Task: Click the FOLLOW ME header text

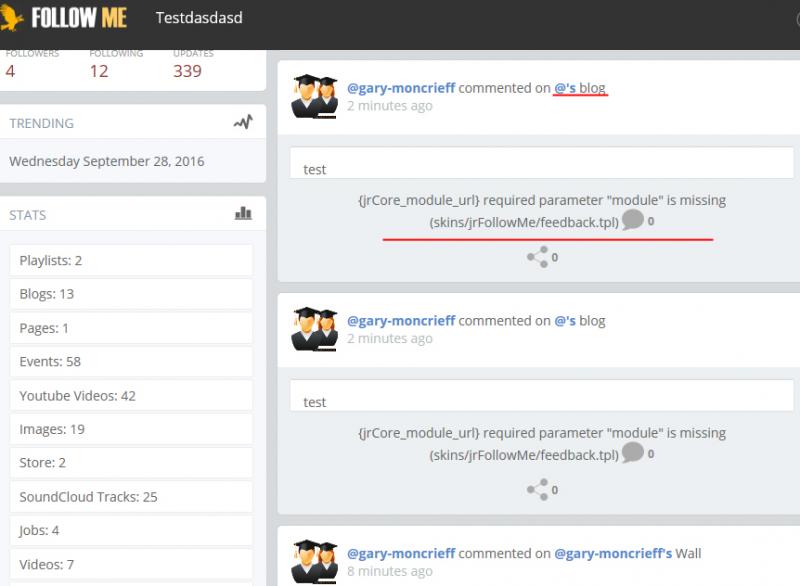Action: pos(79,18)
